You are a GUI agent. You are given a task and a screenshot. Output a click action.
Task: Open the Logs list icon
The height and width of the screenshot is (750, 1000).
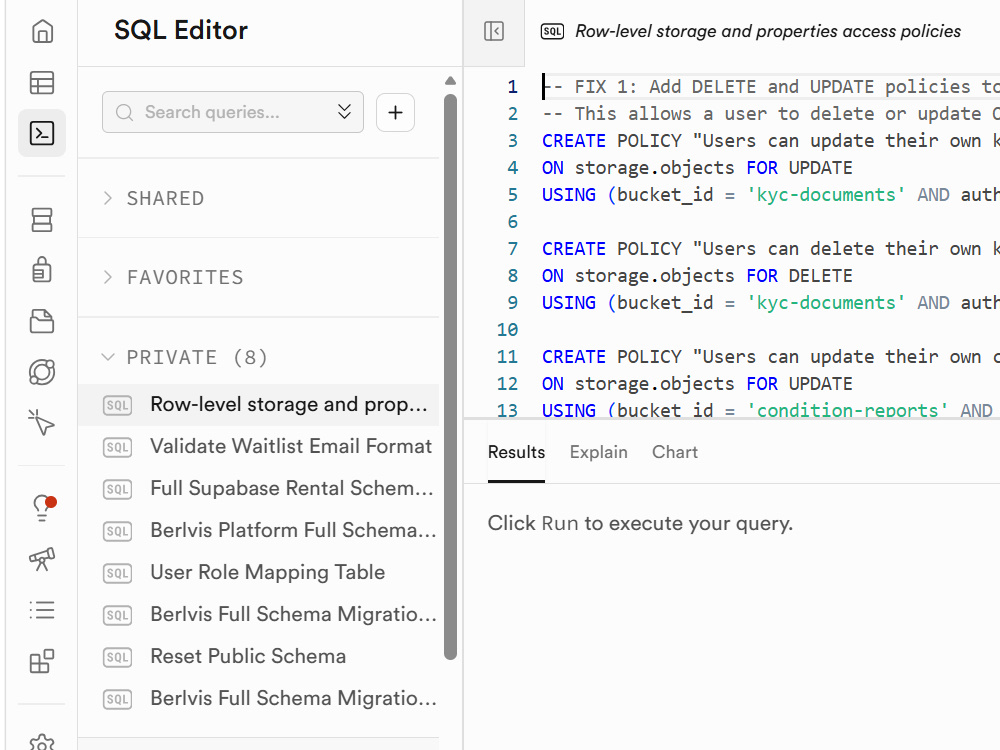[42, 610]
